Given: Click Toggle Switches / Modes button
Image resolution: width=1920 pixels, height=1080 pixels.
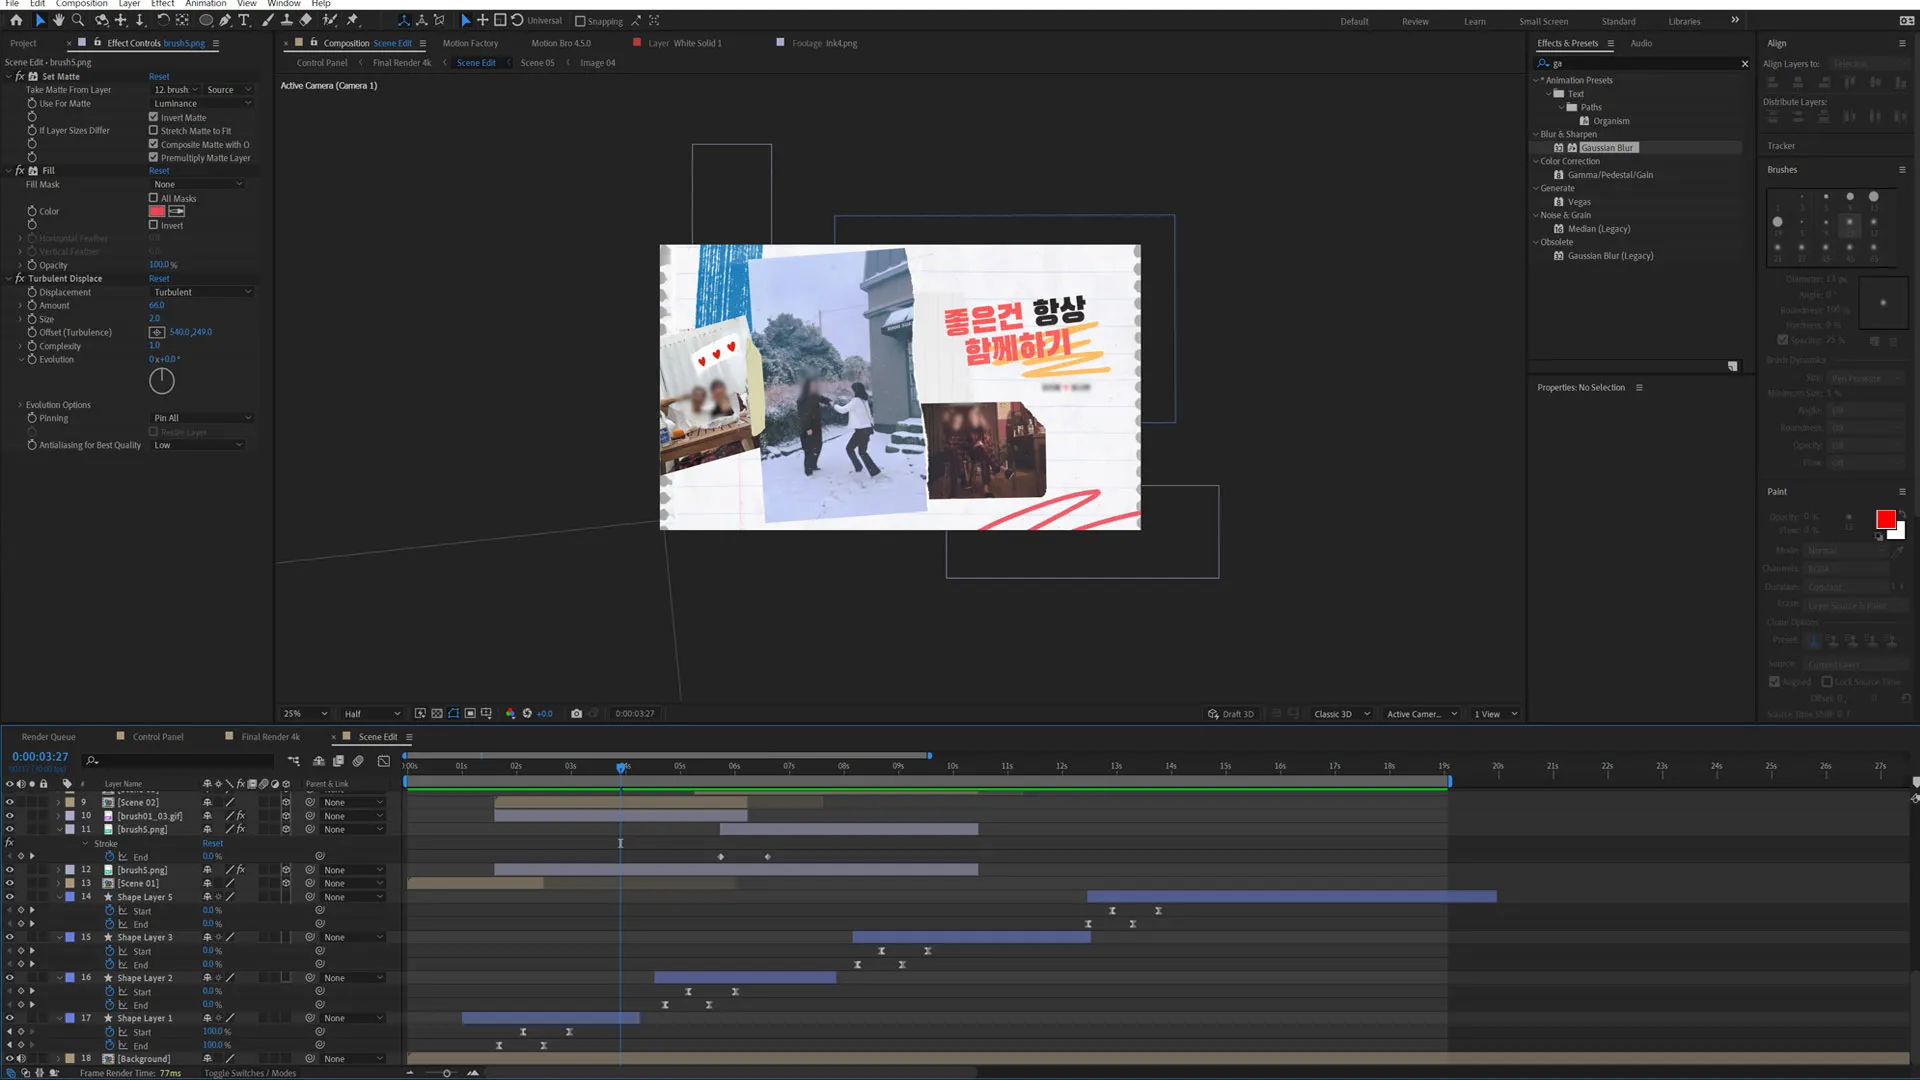Looking at the screenshot, I should 249,1073.
